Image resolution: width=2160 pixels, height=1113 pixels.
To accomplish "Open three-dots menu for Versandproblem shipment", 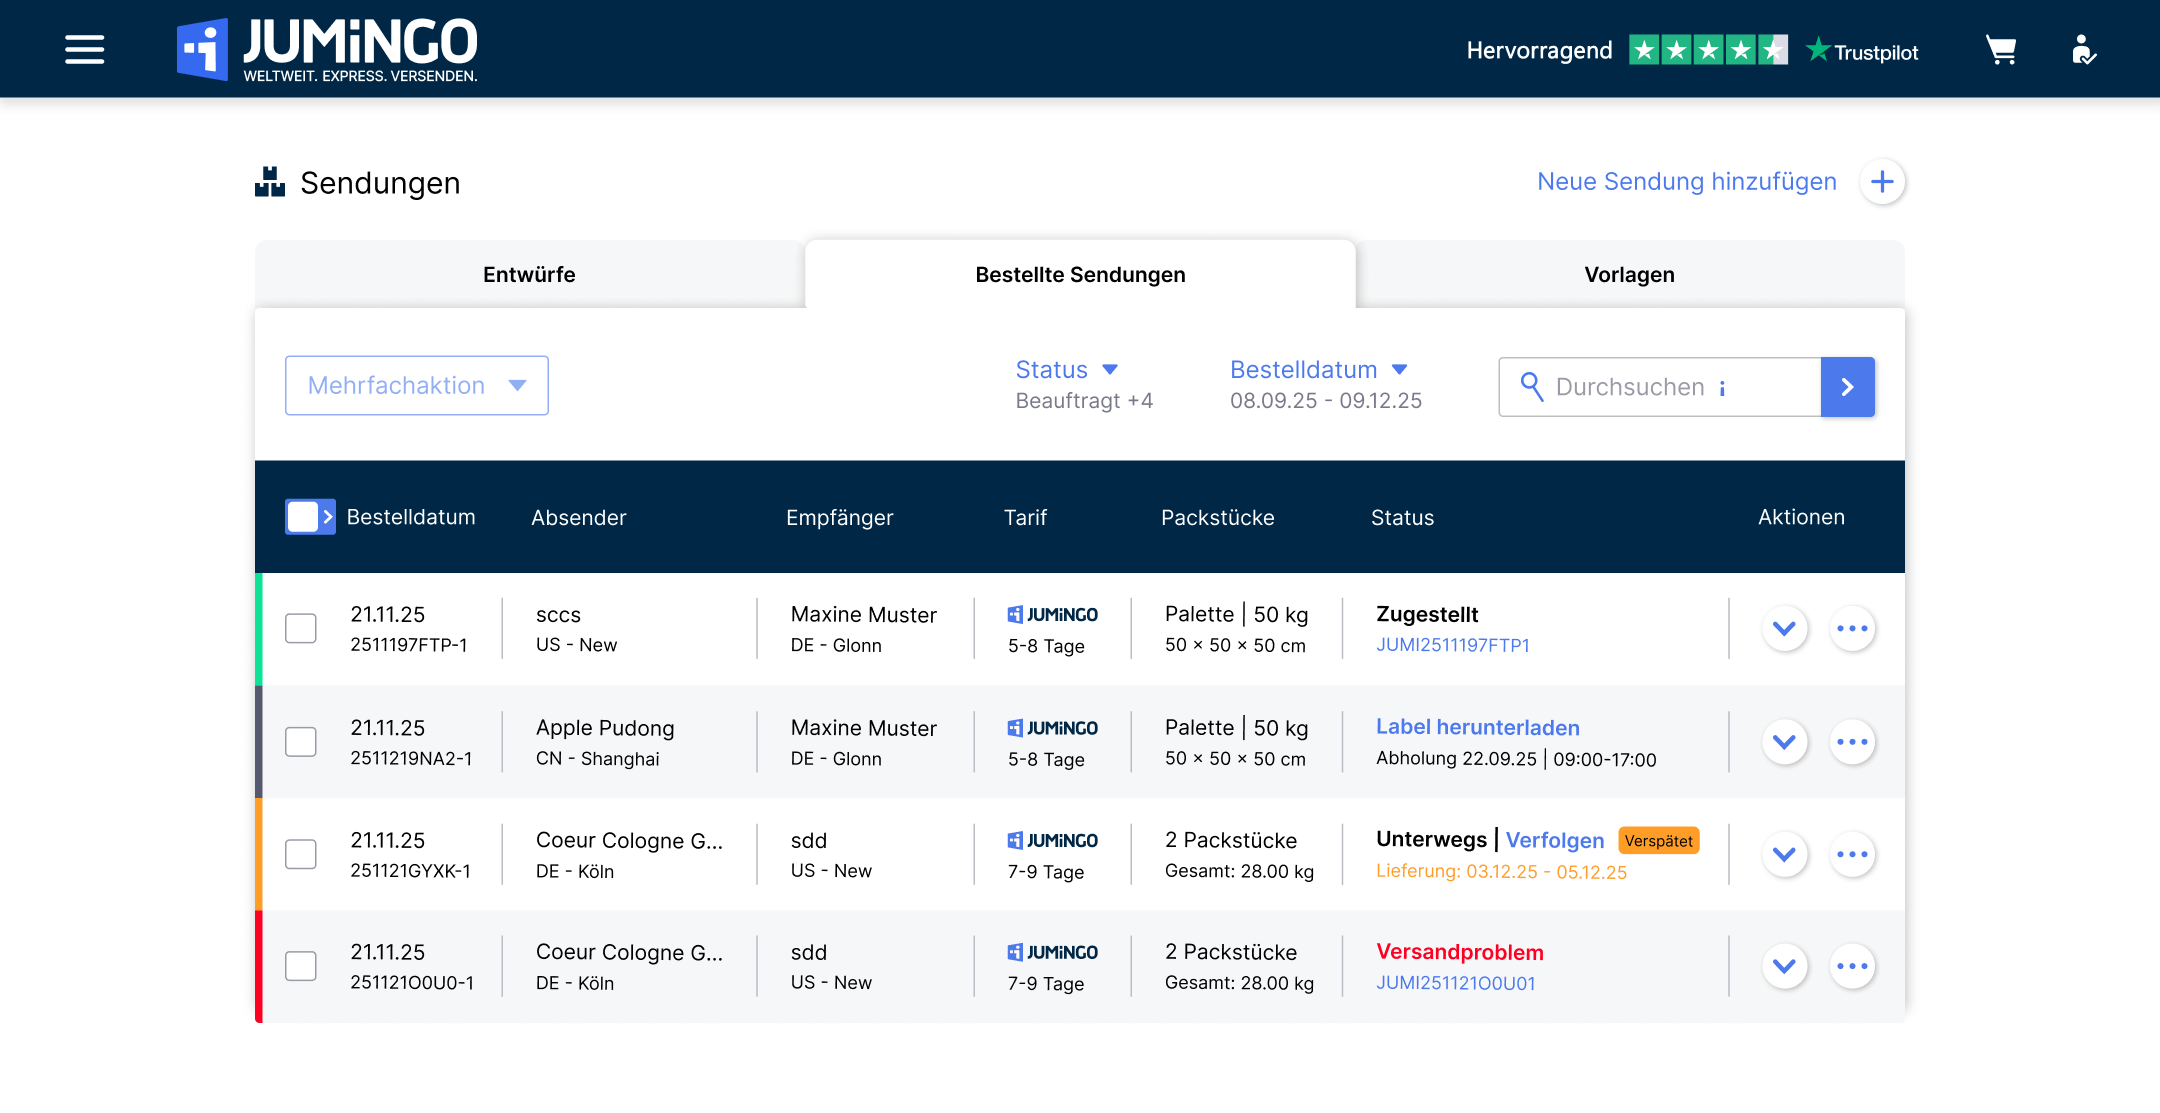I will 1852,966.
